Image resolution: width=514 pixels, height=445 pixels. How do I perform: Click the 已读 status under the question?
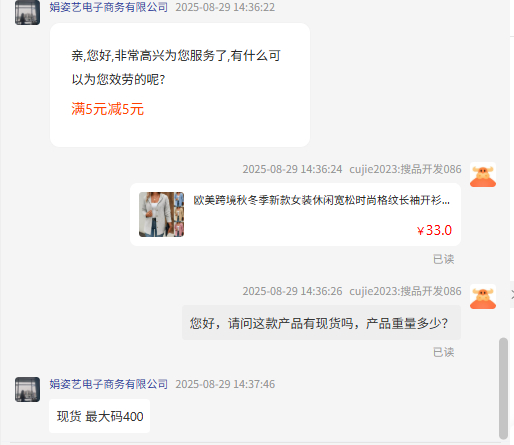pyautogui.click(x=443, y=352)
